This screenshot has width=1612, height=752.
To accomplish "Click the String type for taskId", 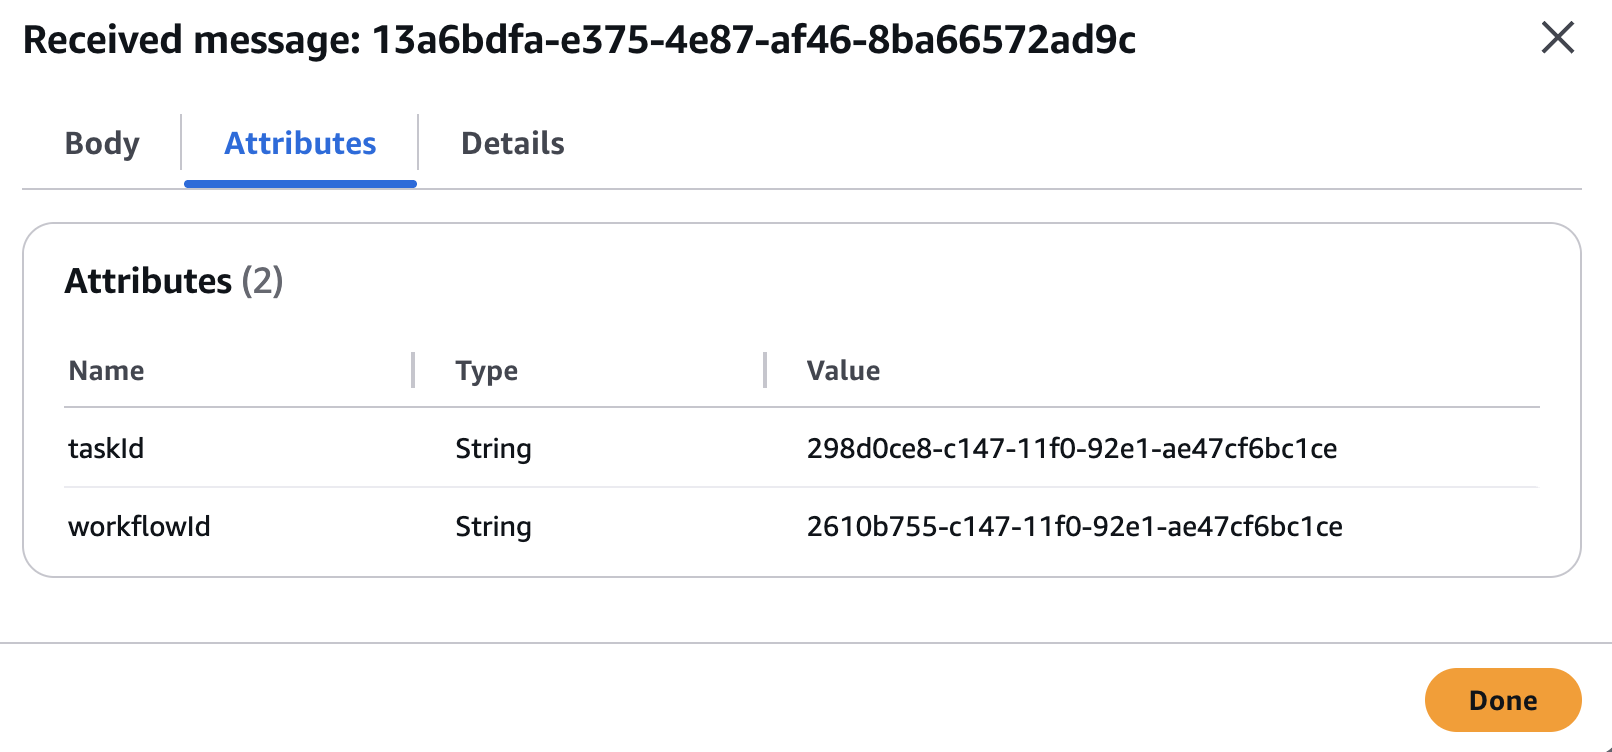I will pos(493,448).
